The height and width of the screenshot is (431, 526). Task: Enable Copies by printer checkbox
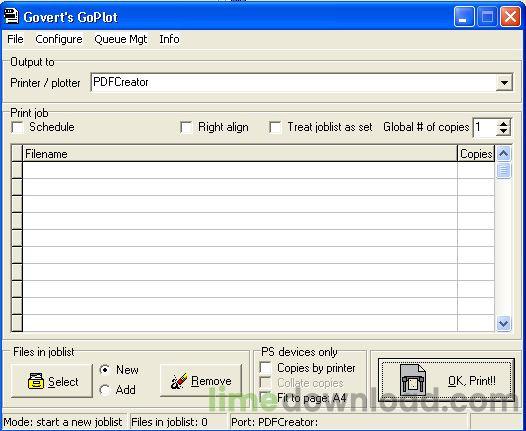coord(266,368)
